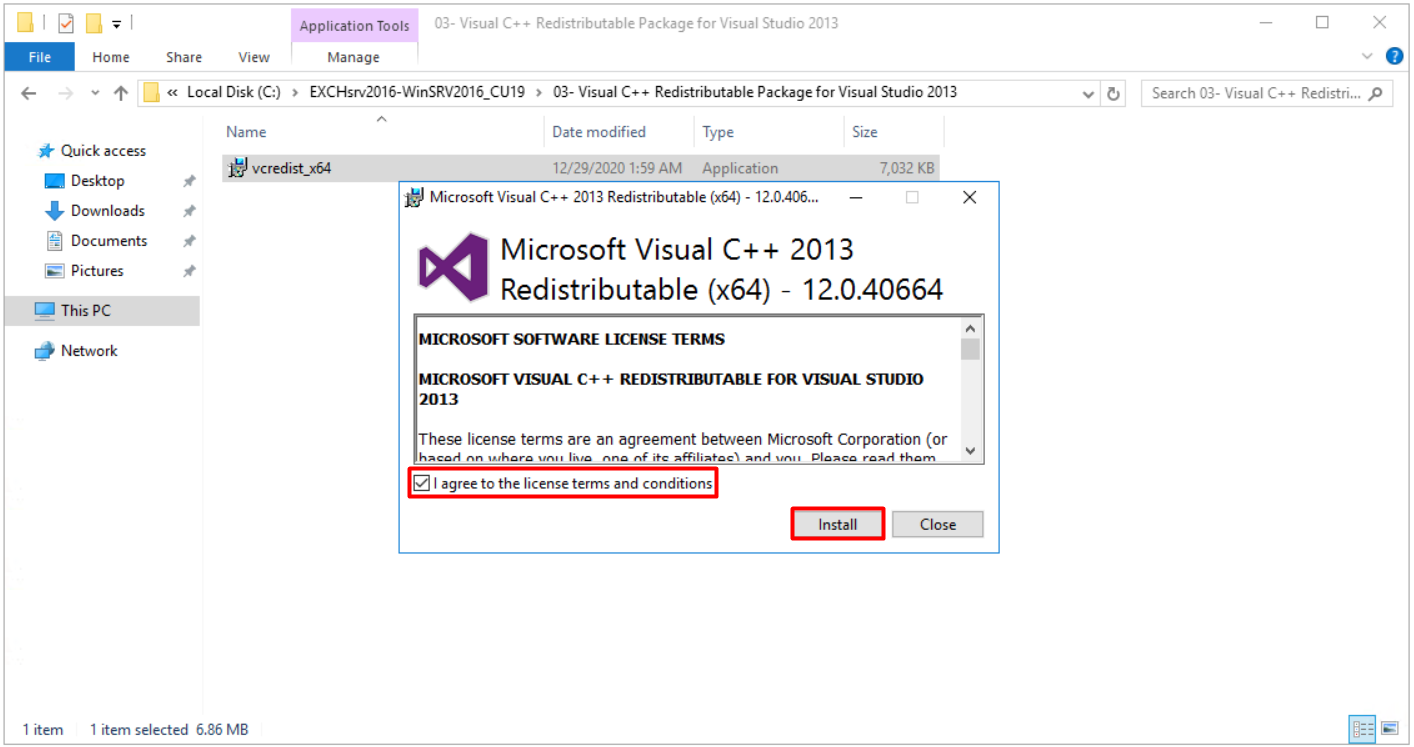Open the Manage ribbon tab
Screen dimensions: 1414x747
354,57
